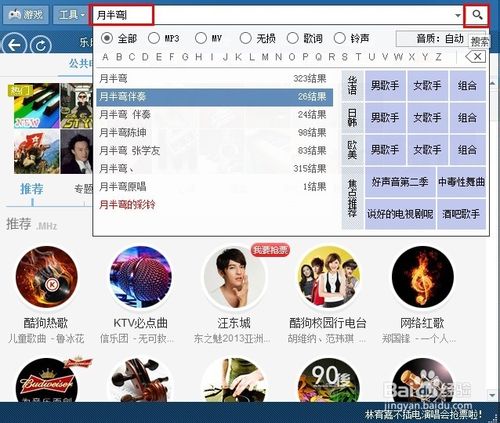Viewport: 500px width, 423px height.
Task: Choose suggestion 月半弯原唱
Action: pyautogui.click(x=214, y=187)
